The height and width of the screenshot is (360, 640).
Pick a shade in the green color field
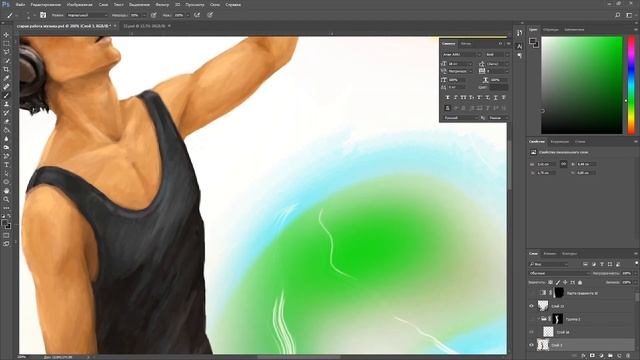point(582,85)
